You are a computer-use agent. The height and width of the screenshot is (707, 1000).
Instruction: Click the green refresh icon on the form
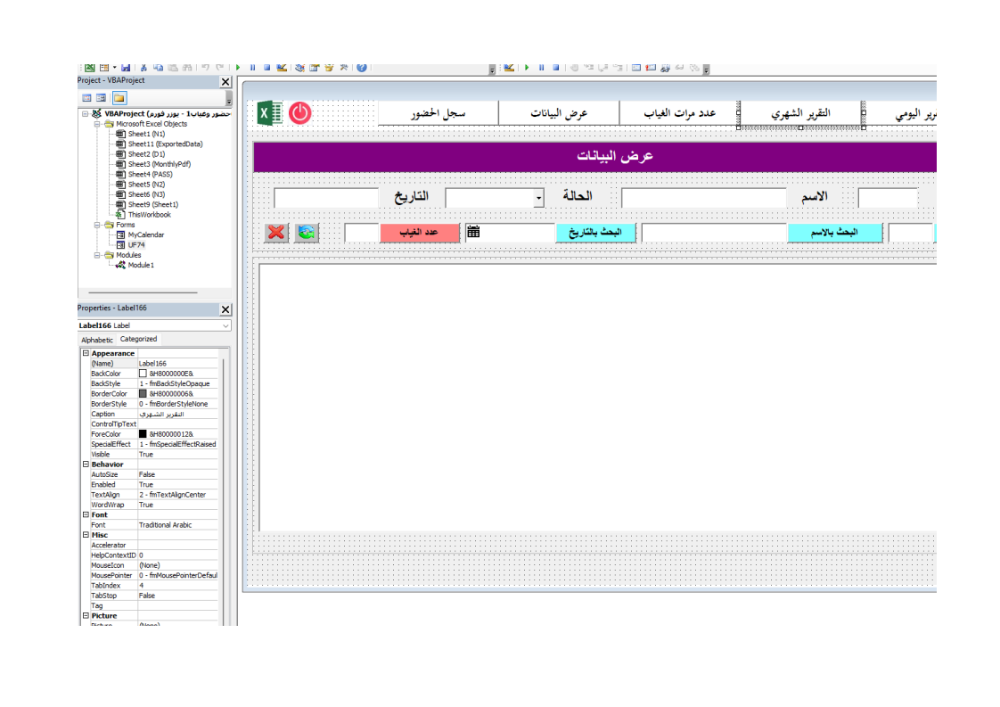(x=306, y=233)
